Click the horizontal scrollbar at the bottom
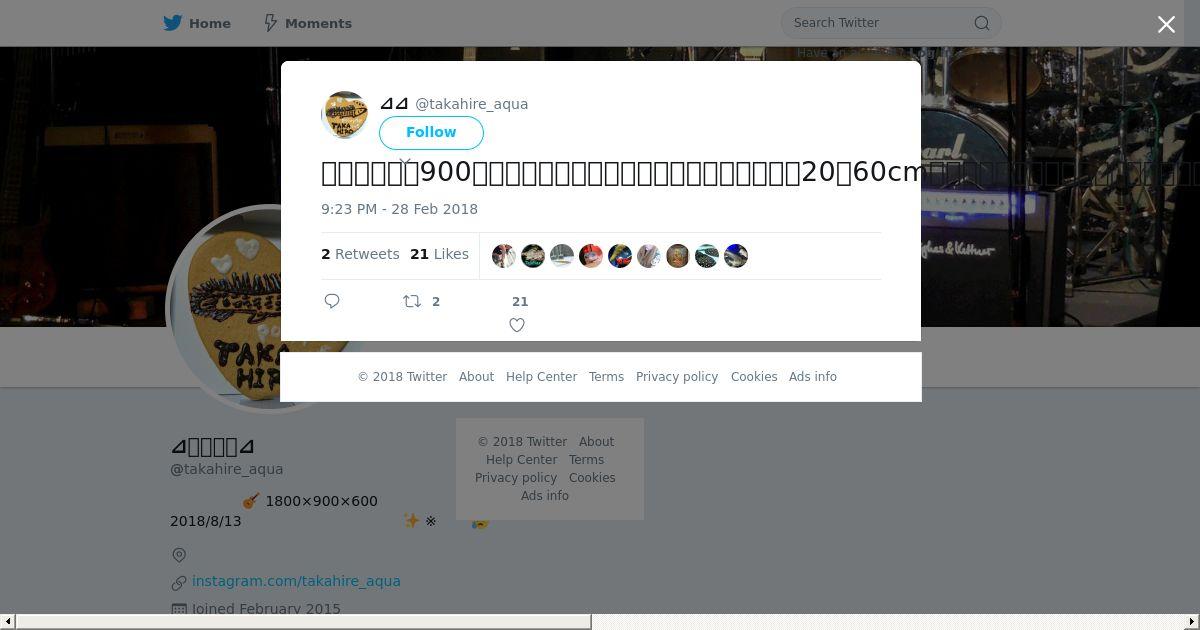 (x=600, y=622)
